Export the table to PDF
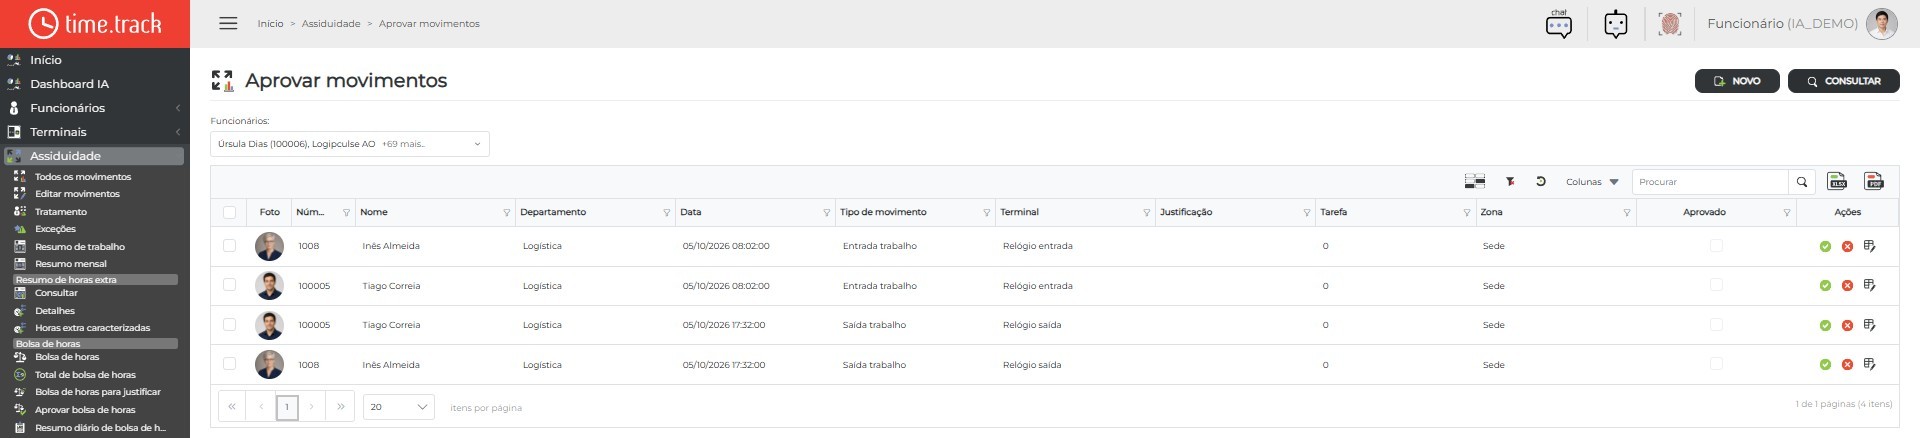The image size is (1920, 438). coord(1874,181)
